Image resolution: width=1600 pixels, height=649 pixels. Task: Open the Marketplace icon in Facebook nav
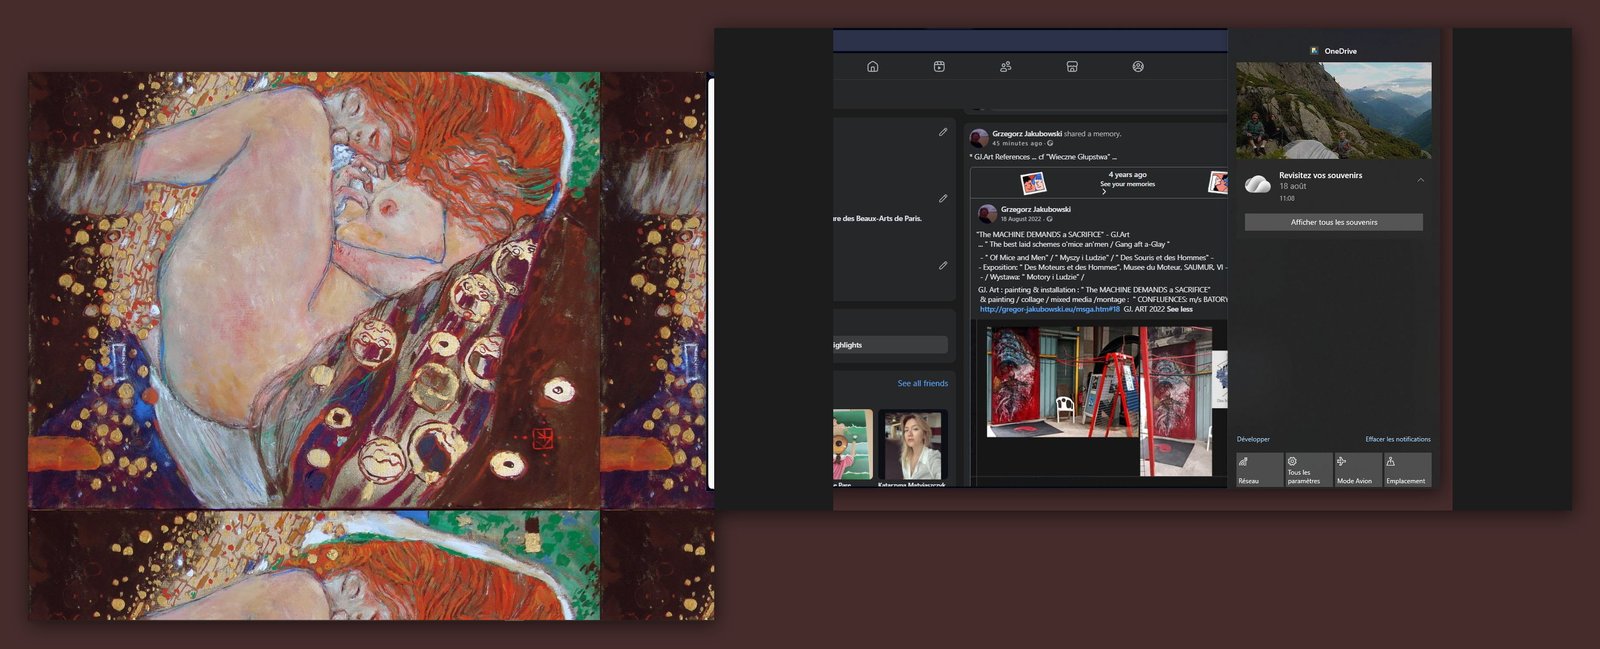click(x=1071, y=66)
